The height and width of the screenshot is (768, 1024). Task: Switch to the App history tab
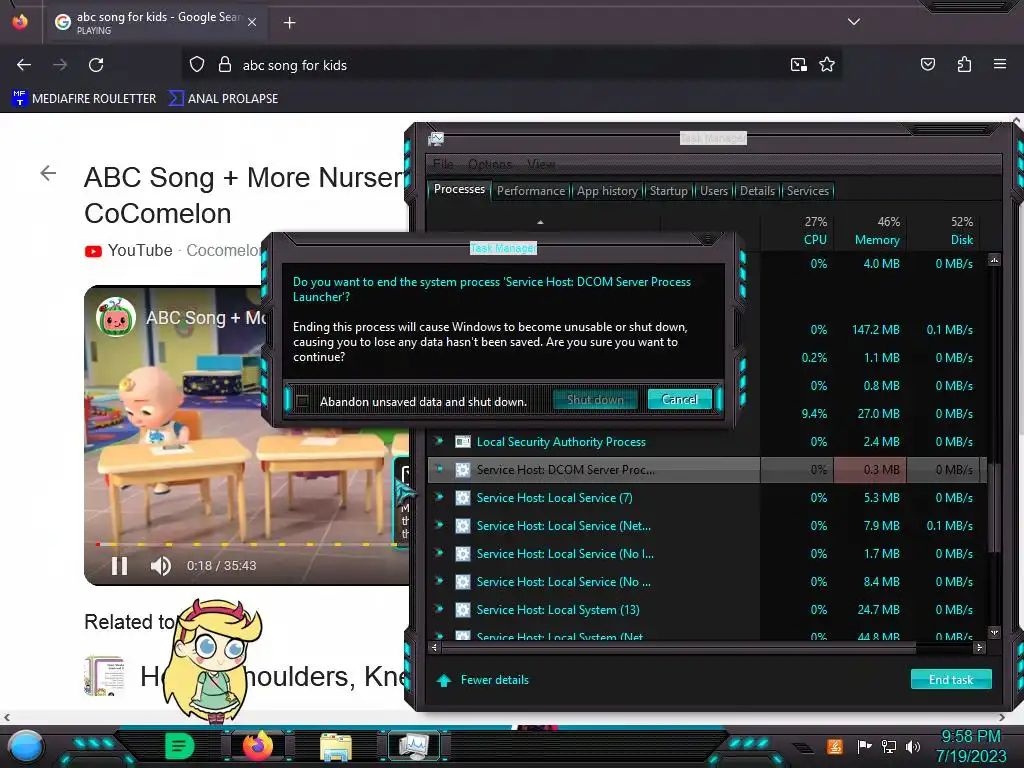click(607, 191)
